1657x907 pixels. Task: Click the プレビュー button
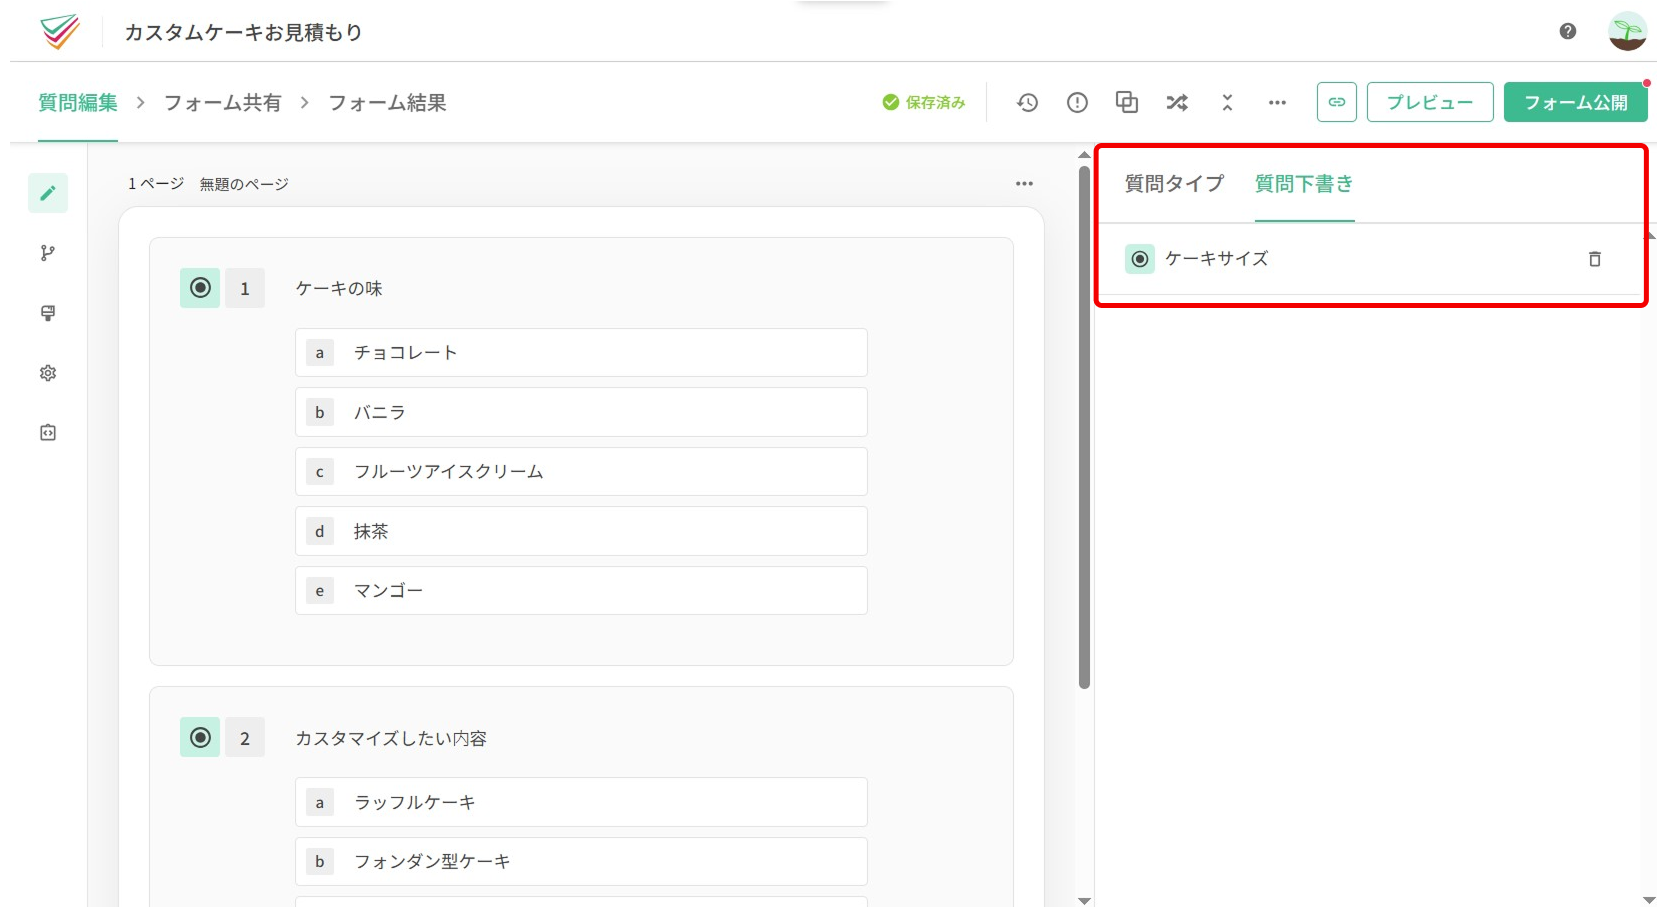pyautogui.click(x=1430, y=102)
